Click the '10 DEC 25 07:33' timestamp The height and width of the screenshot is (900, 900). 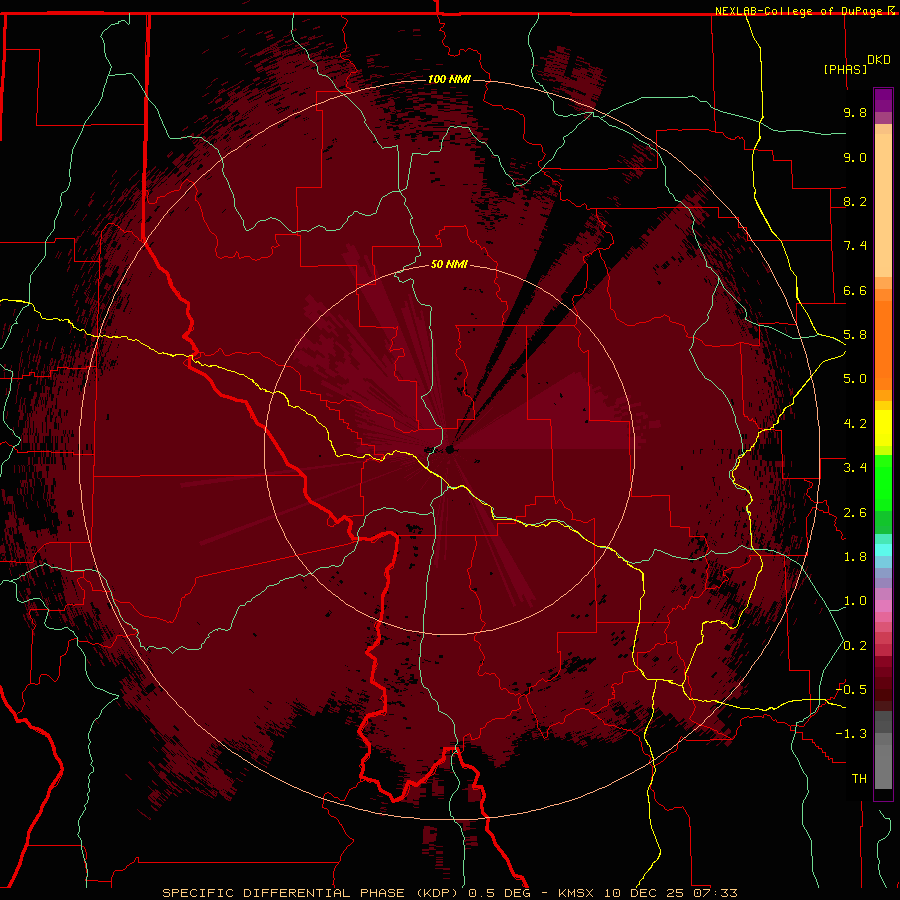672,893
